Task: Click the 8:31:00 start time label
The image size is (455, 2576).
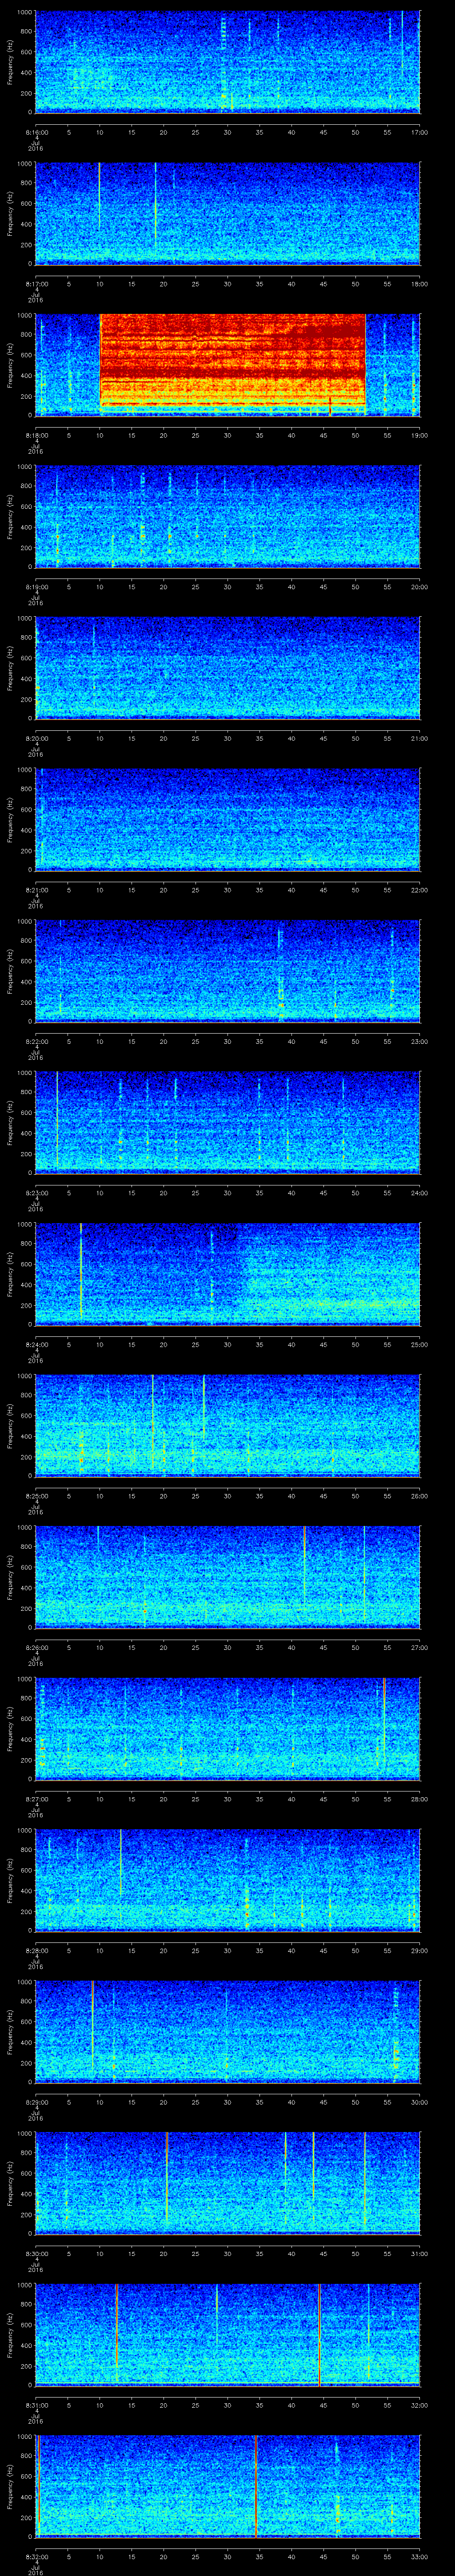Action: [37, 2405]
